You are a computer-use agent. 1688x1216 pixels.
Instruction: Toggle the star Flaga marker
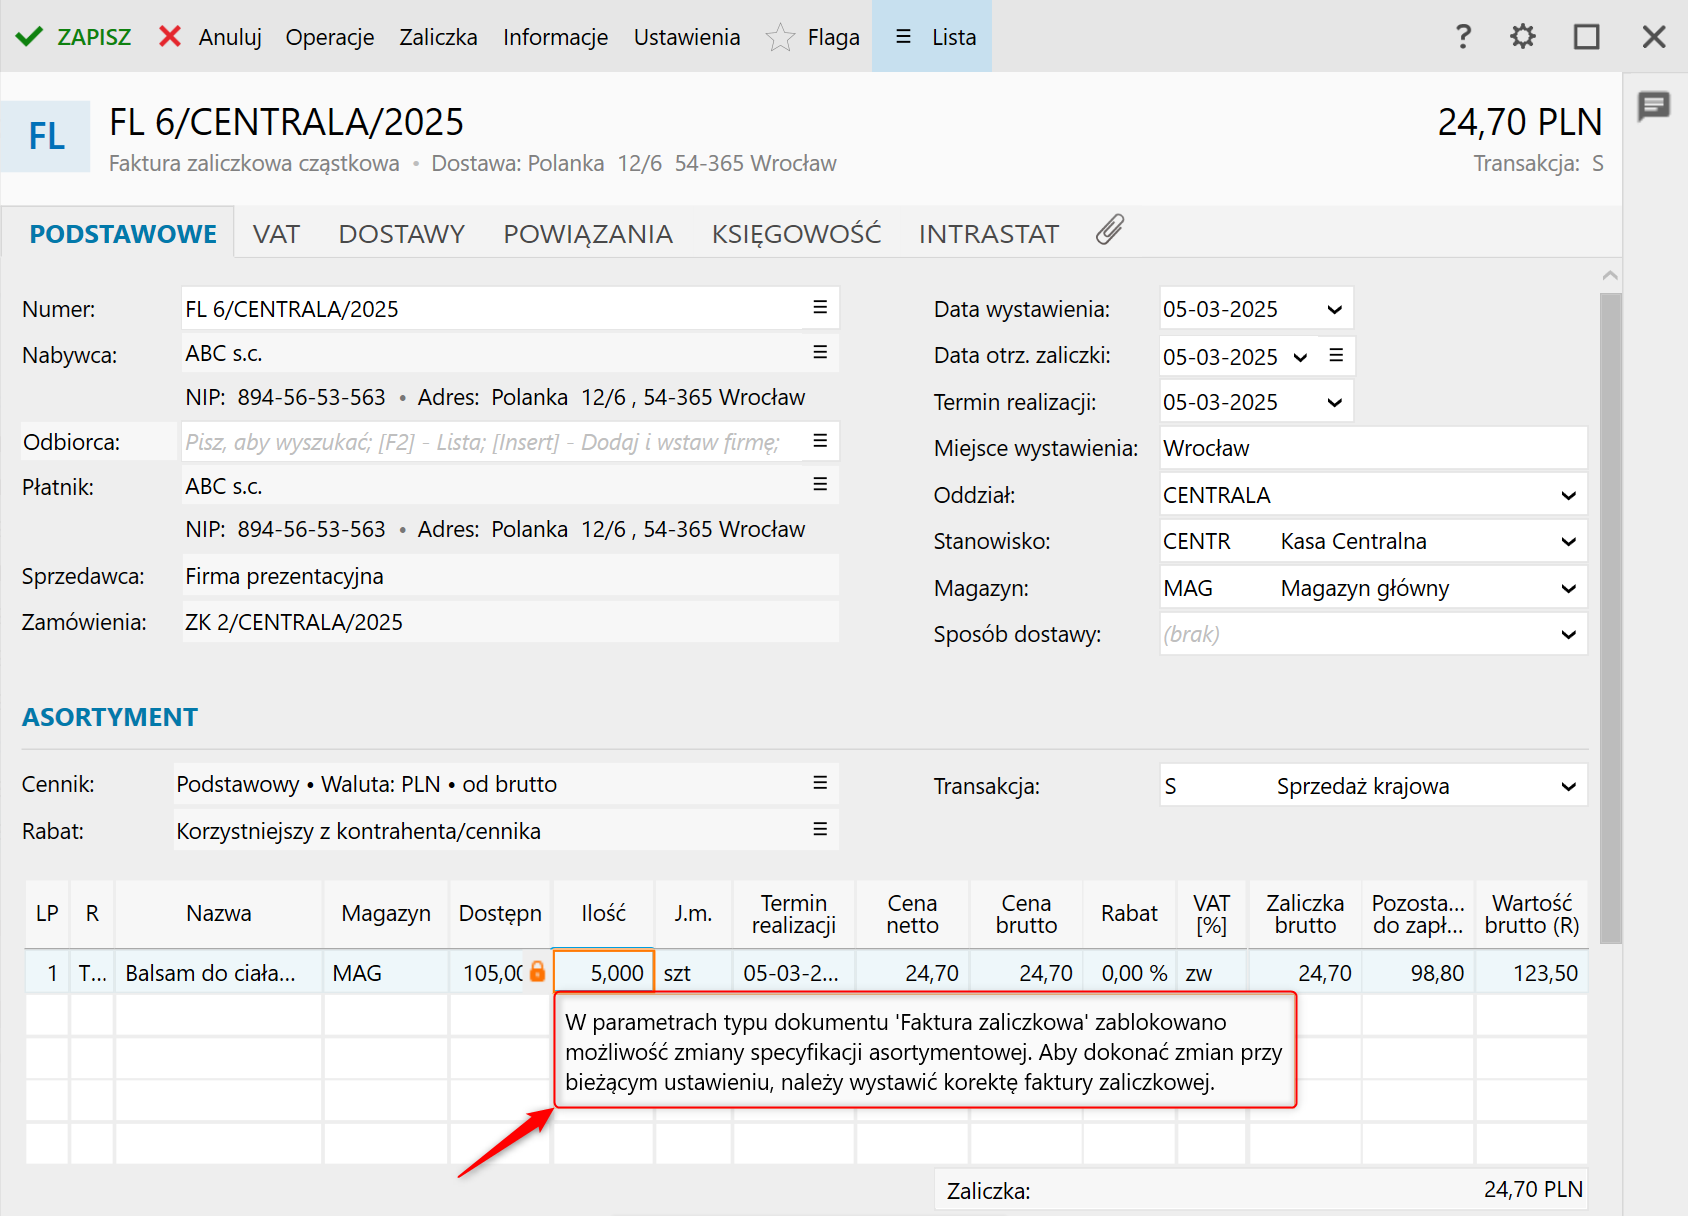[780, 38]
